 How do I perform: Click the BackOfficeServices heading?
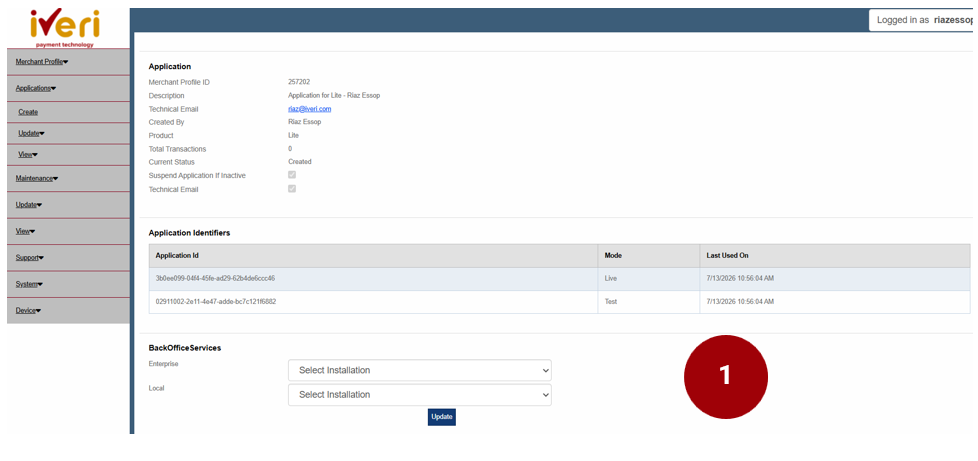coord(185,348)
